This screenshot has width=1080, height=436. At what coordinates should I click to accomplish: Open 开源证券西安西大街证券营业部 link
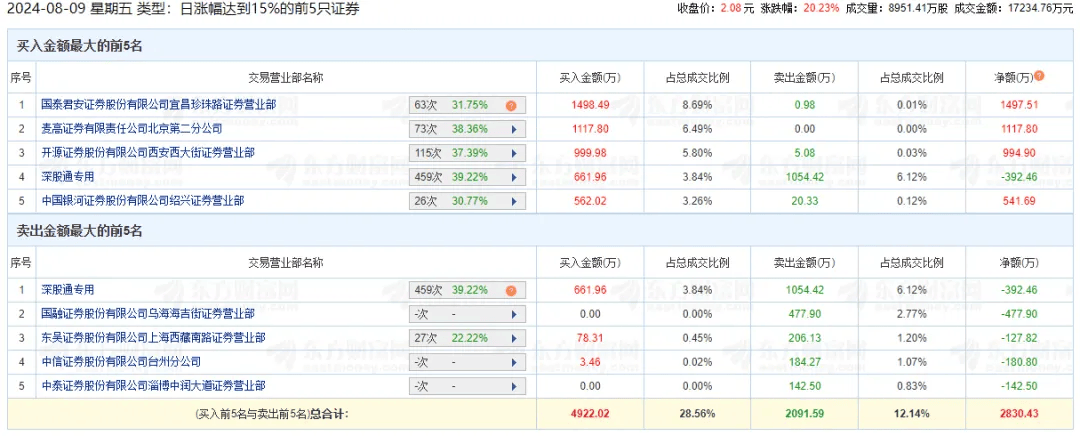(147, 152)
